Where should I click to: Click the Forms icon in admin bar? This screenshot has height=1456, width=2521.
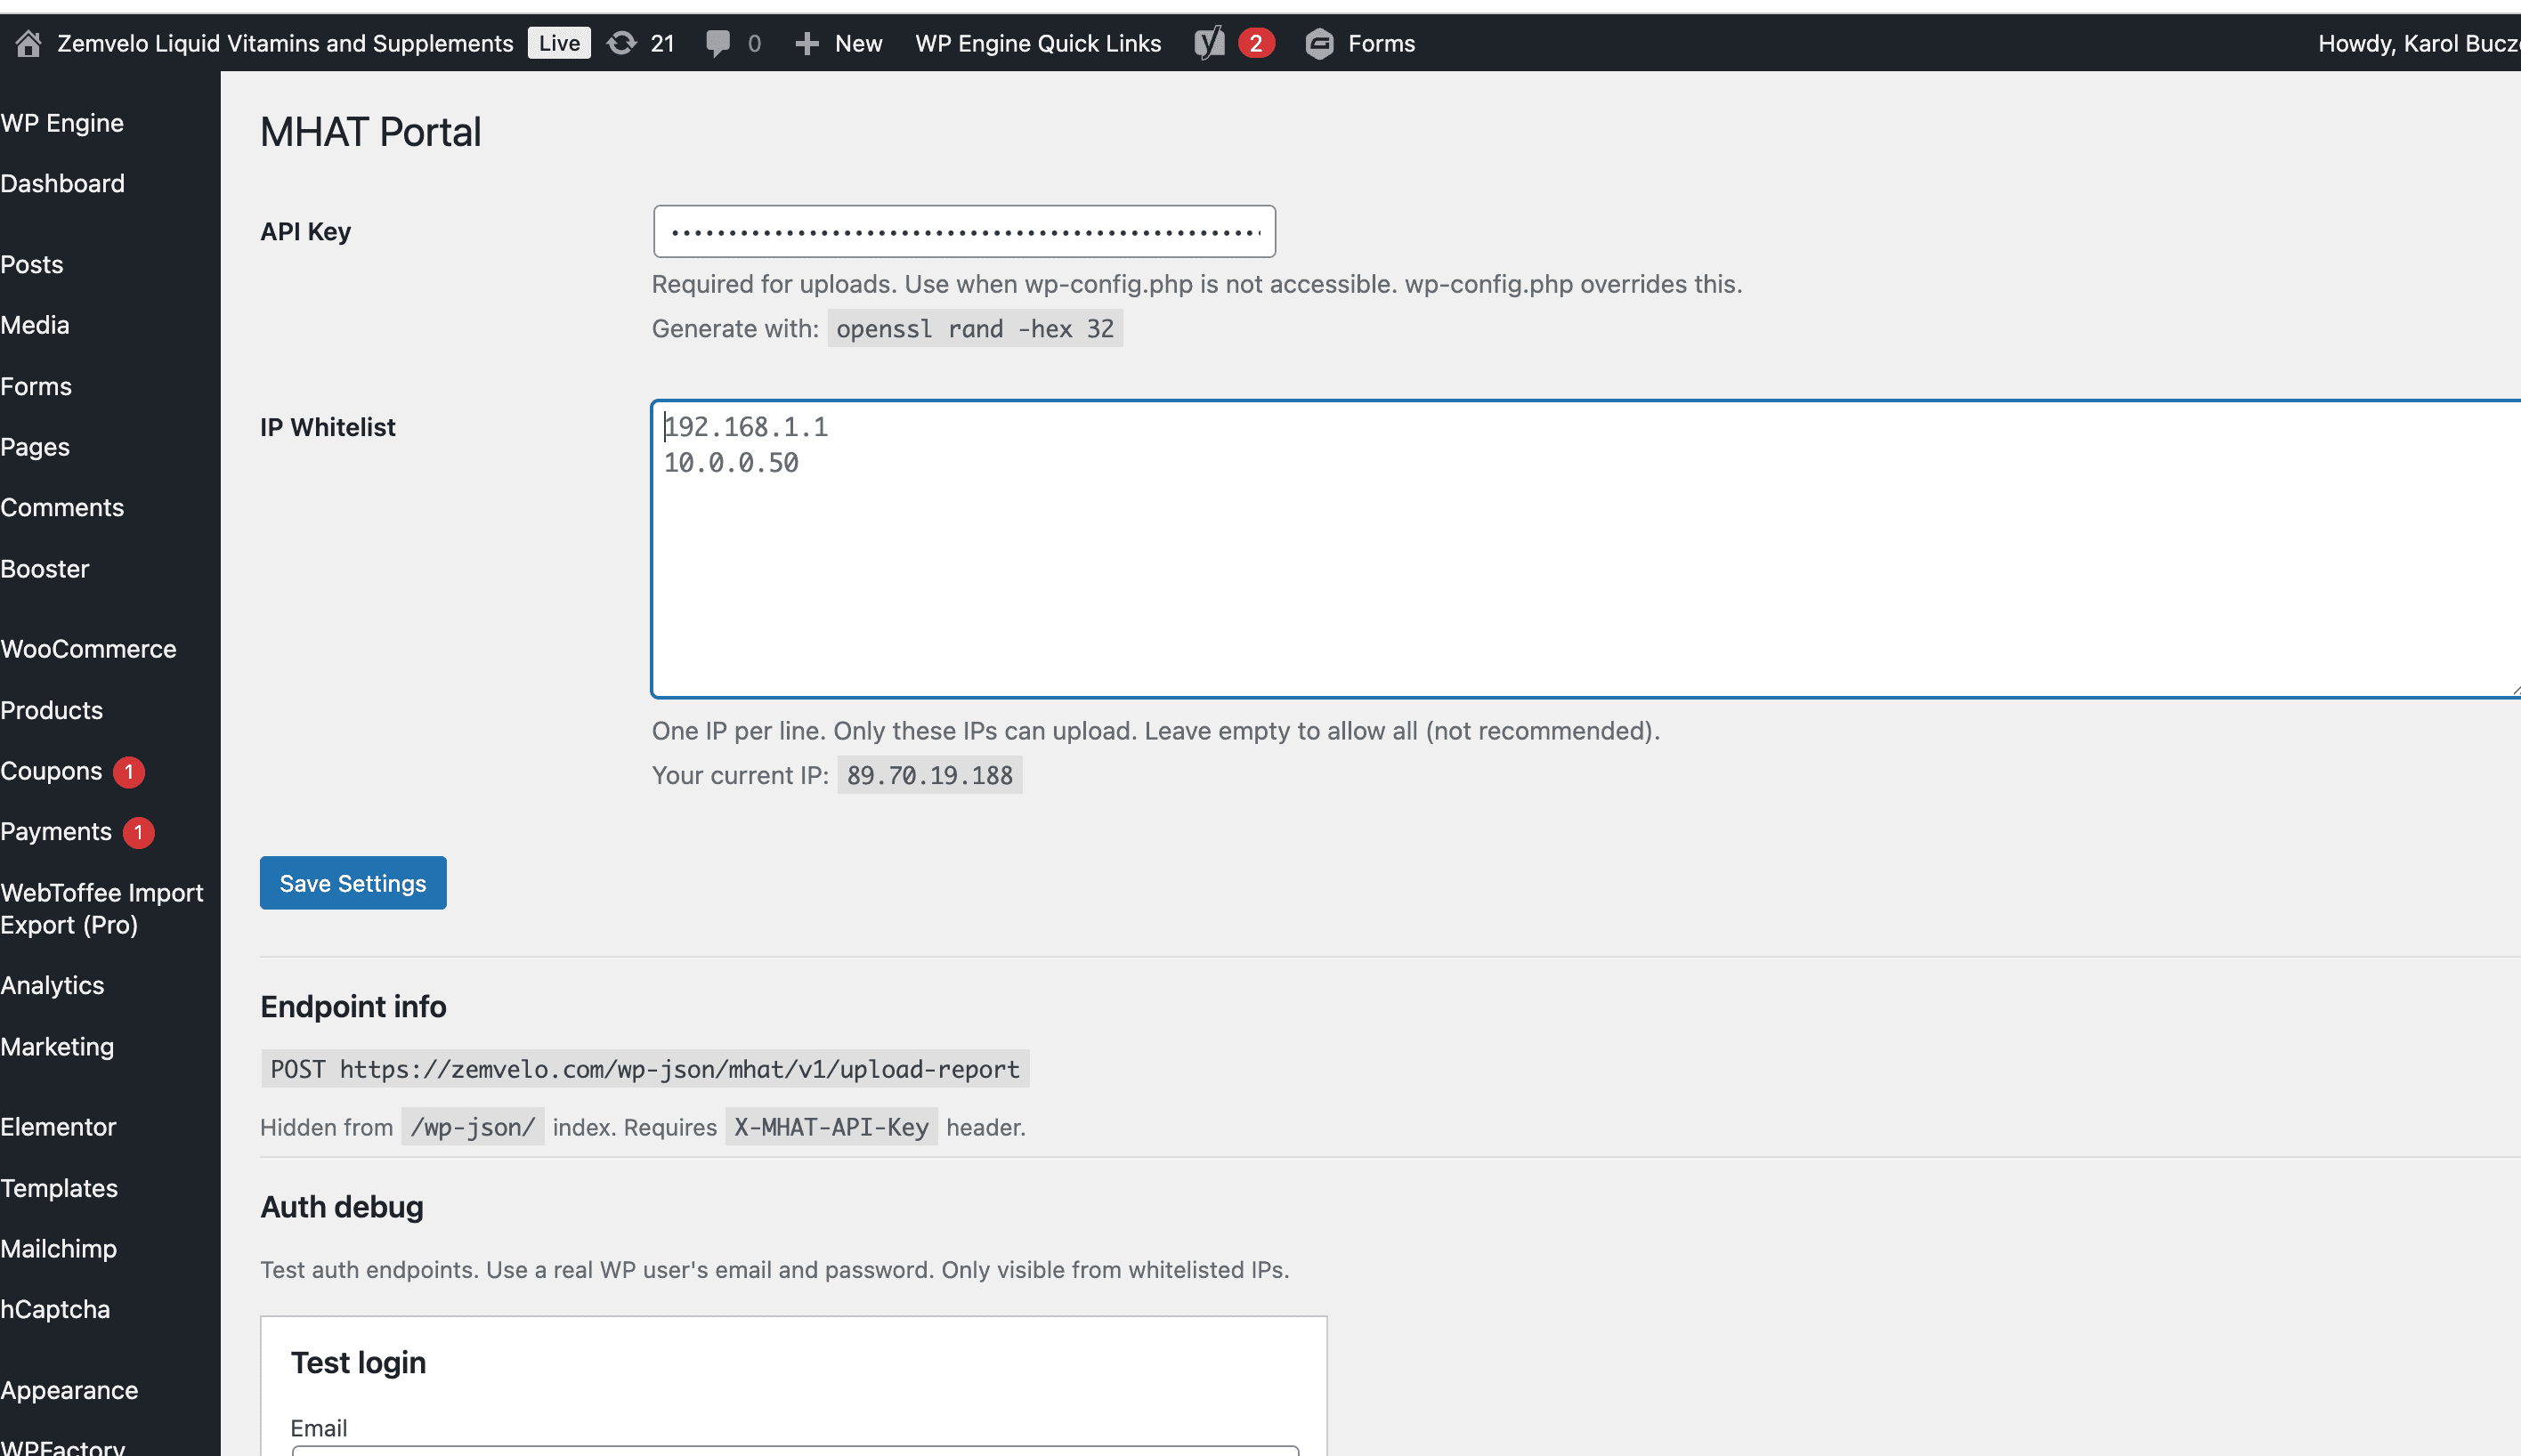1319,43
